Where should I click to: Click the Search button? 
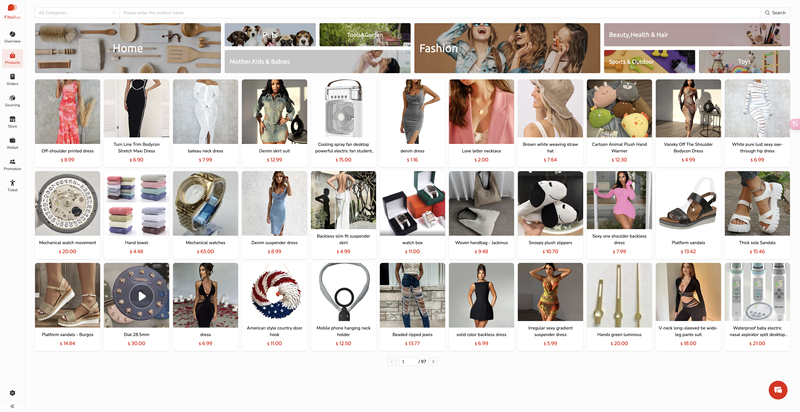(775, 13)
